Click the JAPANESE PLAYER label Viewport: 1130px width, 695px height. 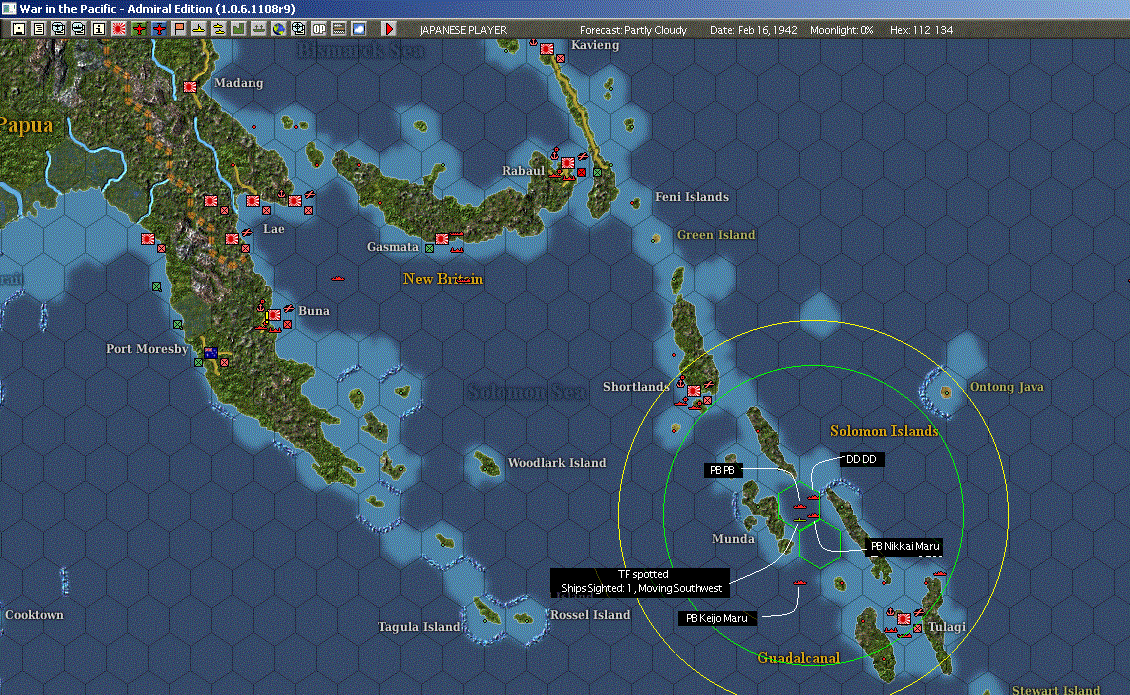[463, 30]
